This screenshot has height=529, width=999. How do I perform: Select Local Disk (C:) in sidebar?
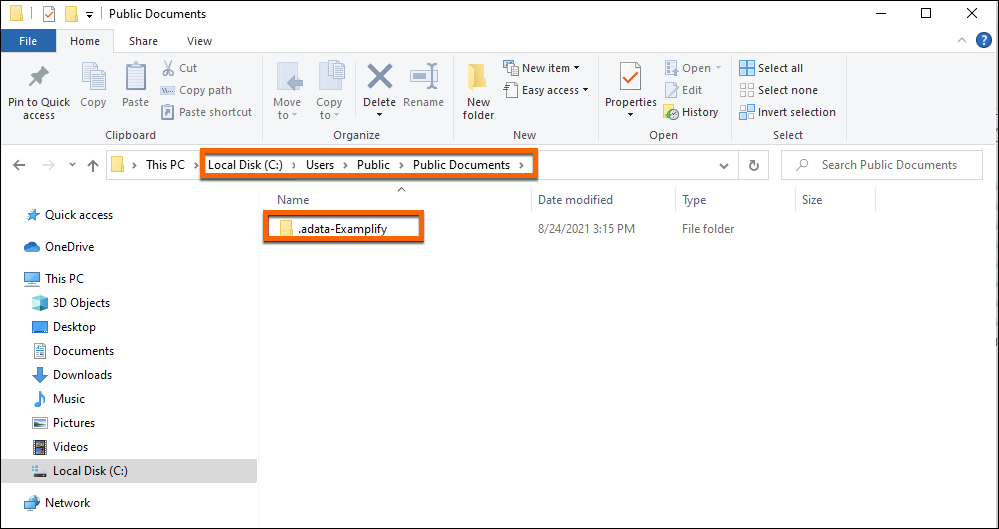point(128,471)
